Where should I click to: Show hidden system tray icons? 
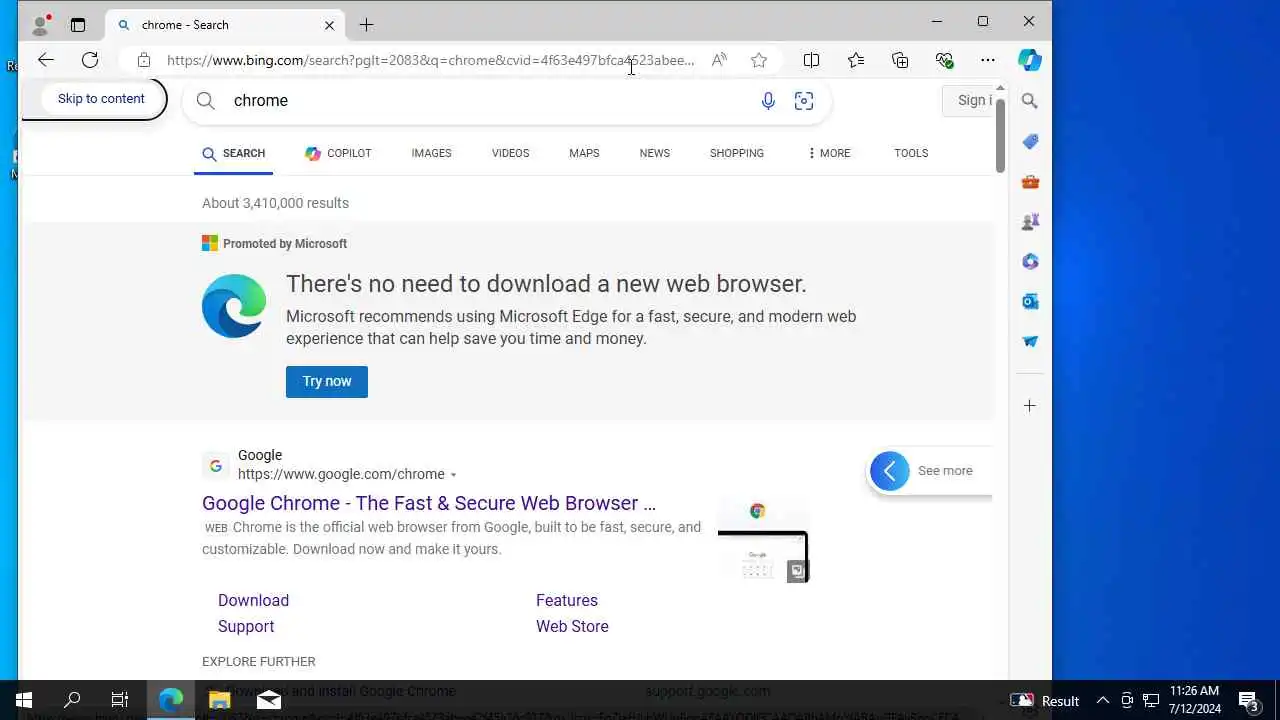pos(1103,700)
